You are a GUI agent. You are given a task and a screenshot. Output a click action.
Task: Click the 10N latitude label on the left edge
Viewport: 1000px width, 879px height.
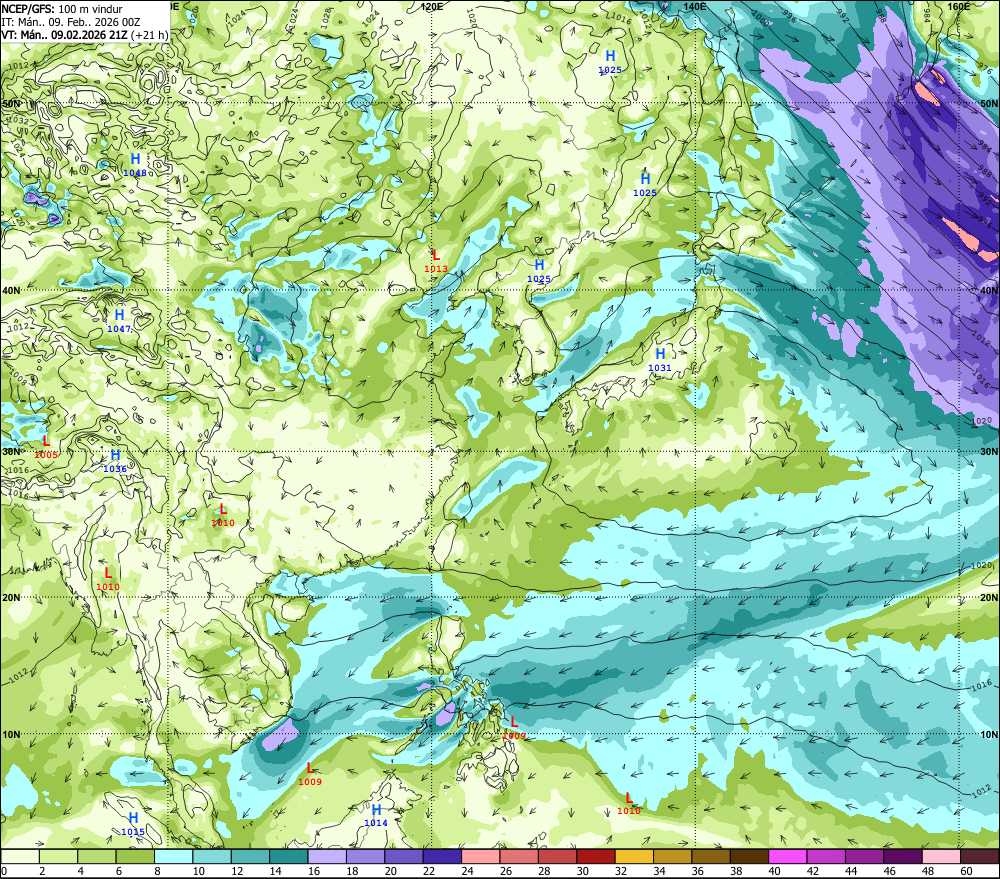11,734
